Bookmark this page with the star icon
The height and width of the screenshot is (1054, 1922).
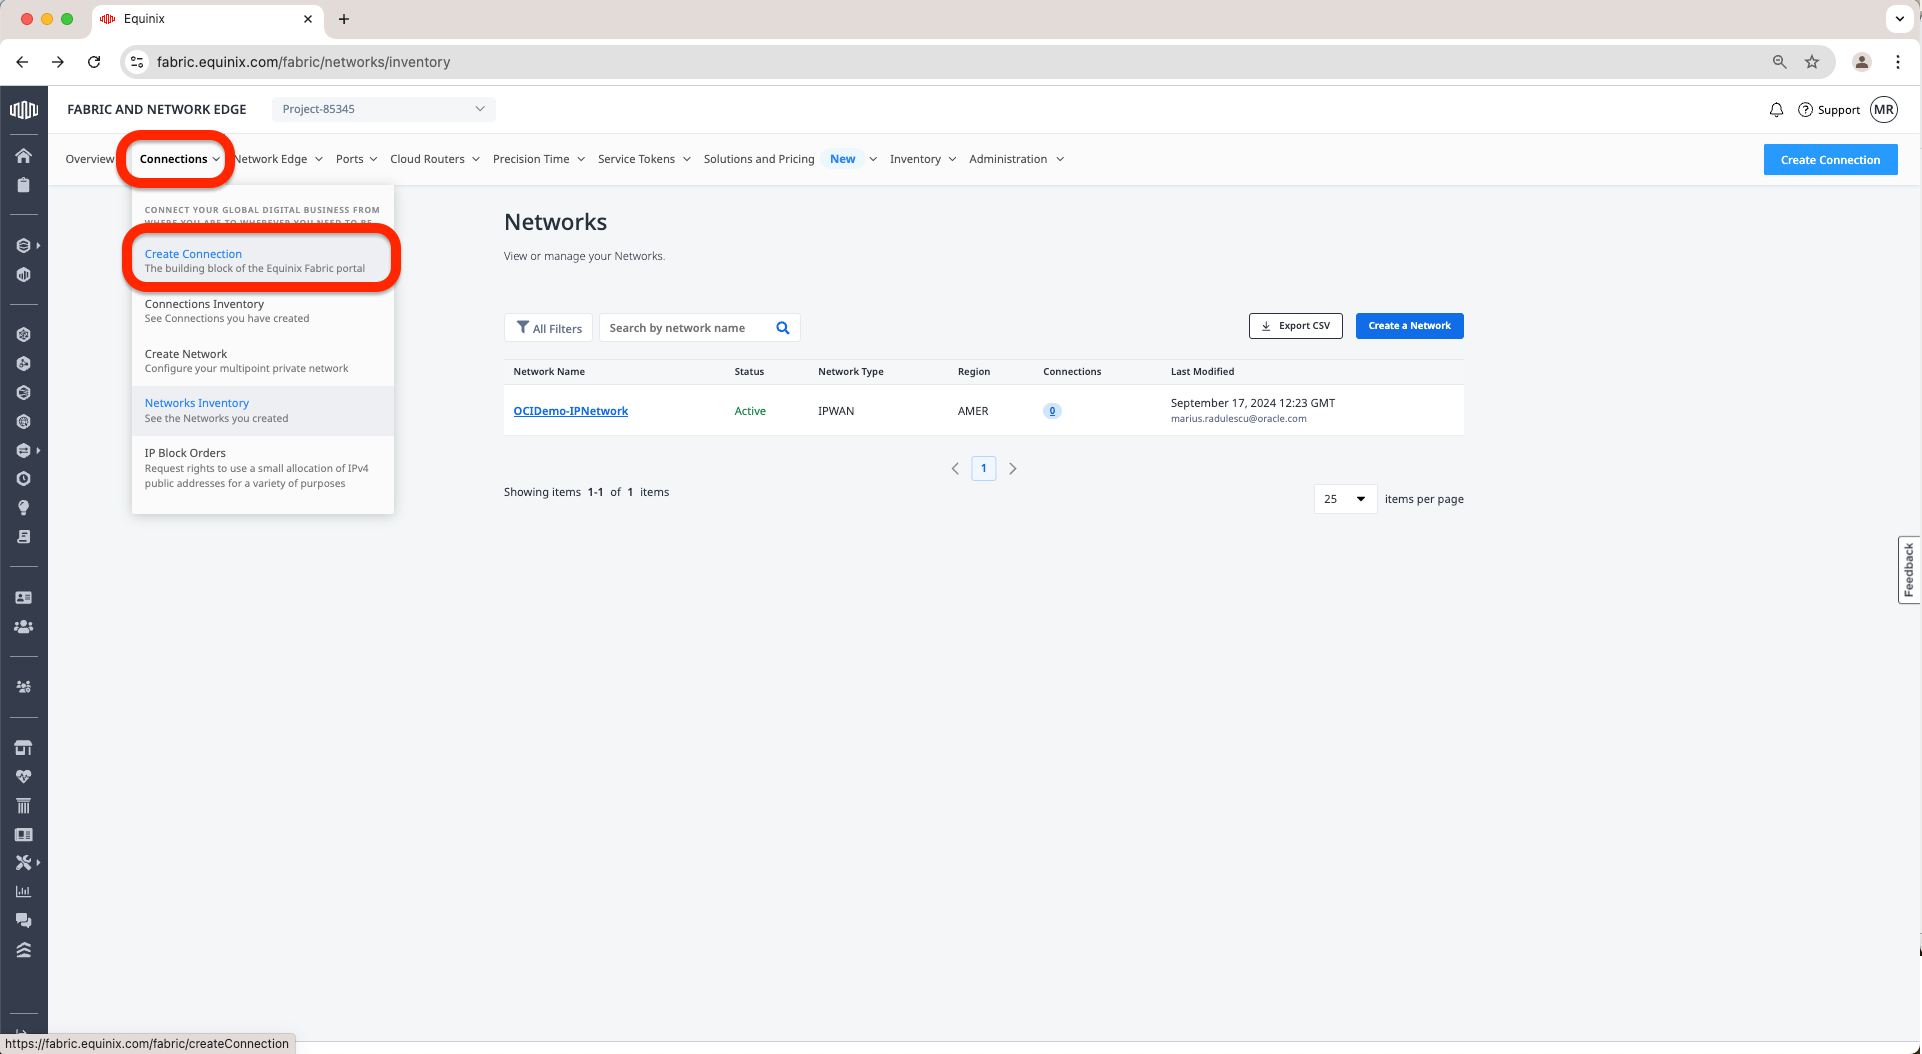coord(1812,62)
